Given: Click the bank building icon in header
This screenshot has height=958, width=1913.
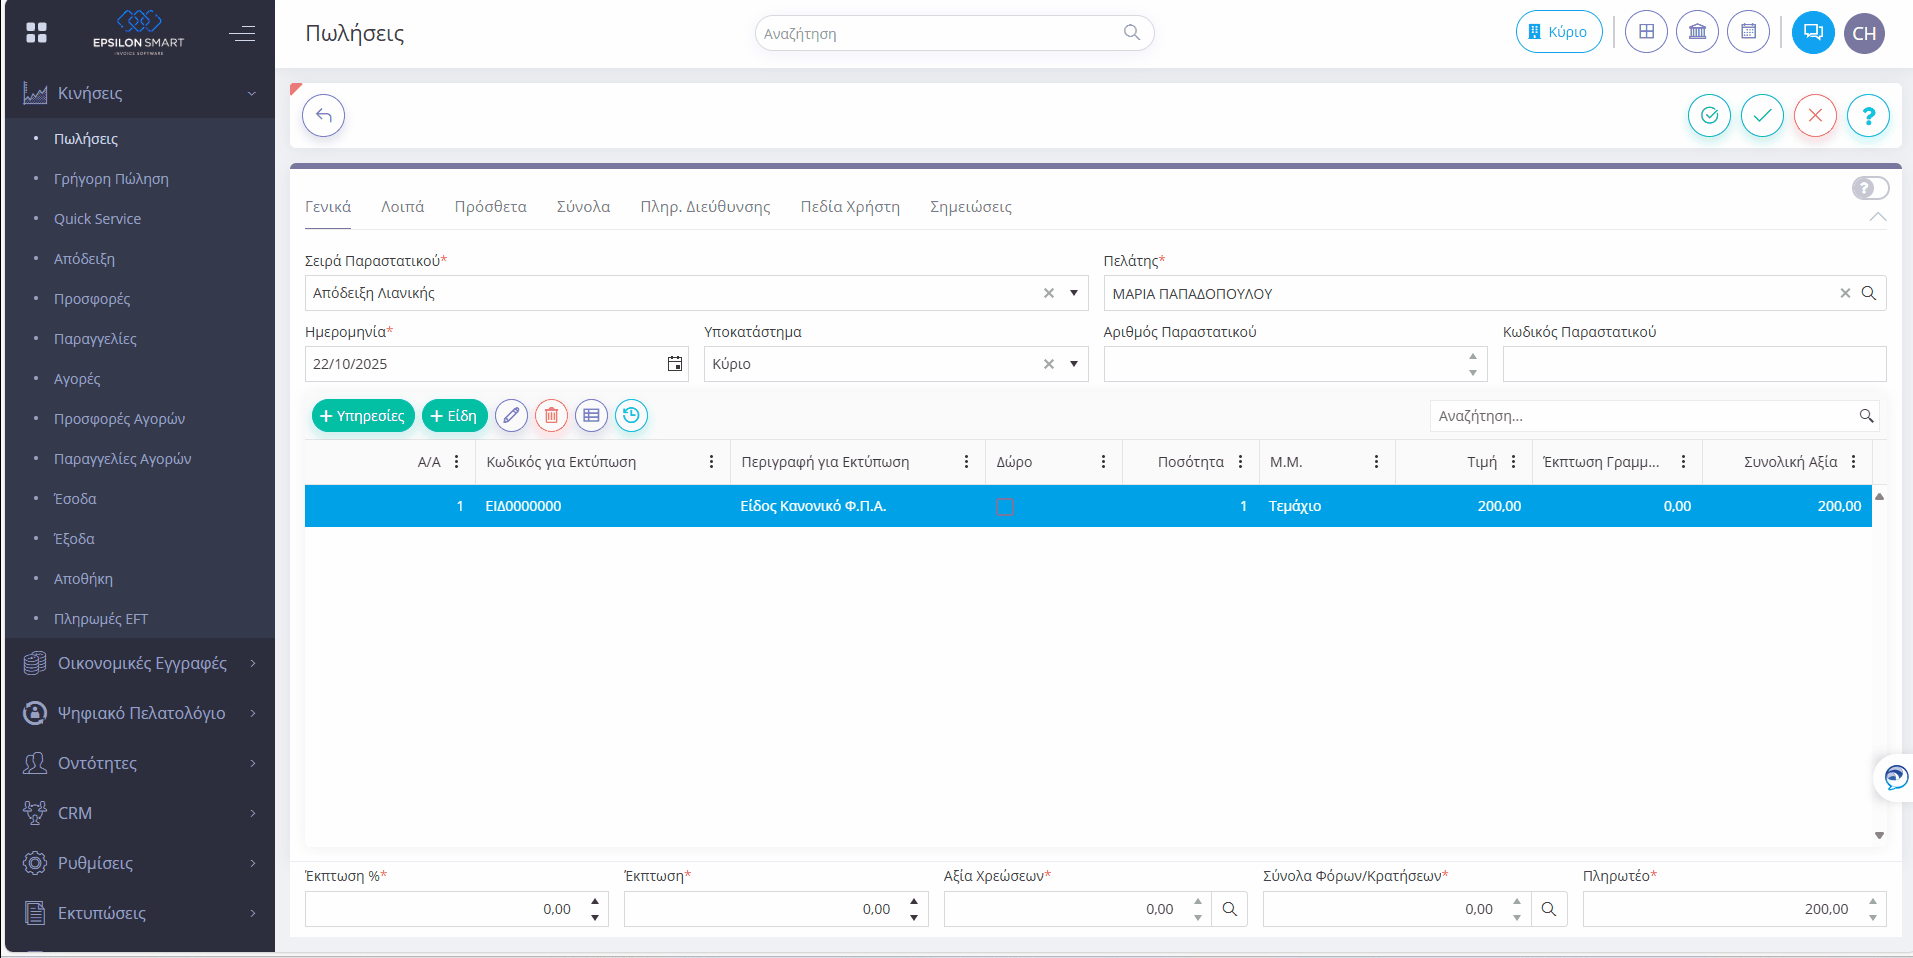Looking at the screenshot, I should point(1697,32).
